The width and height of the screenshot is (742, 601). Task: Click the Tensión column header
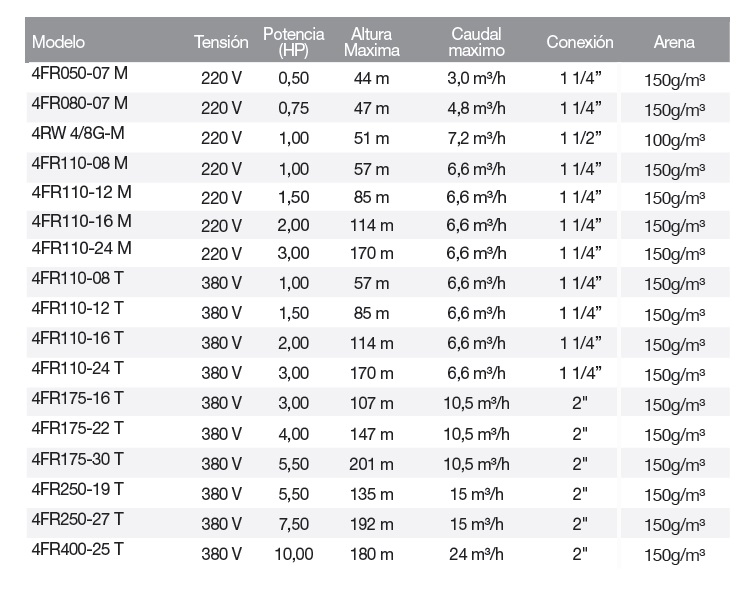tap(221, 42)
